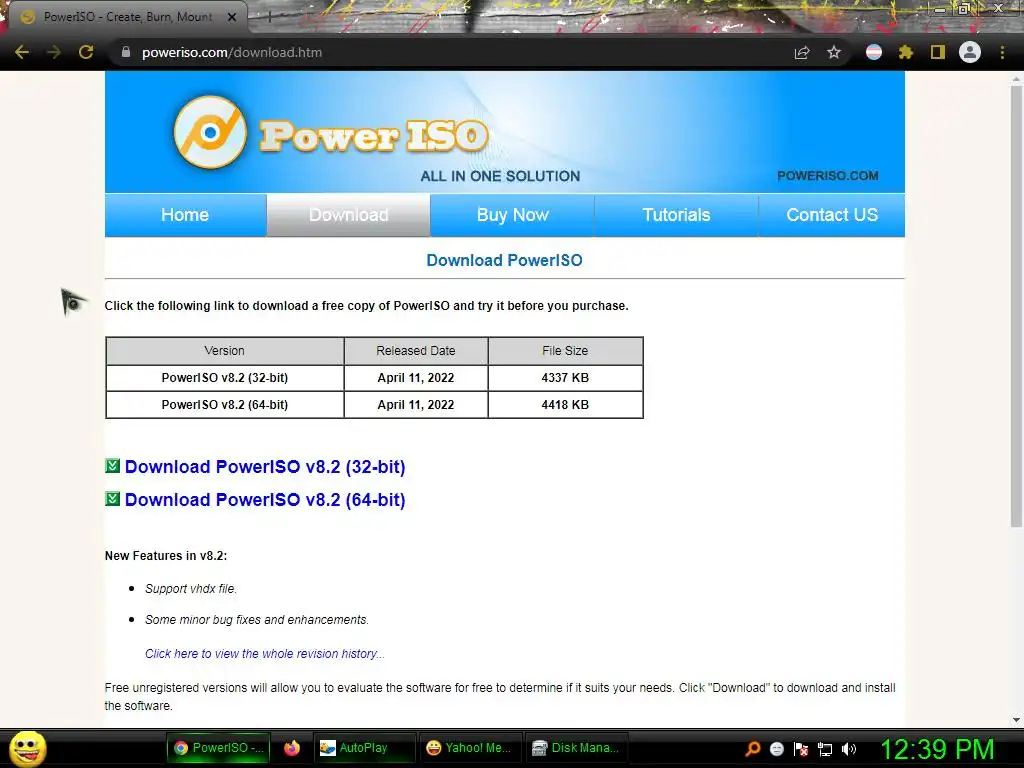Open the profile avatar icon
Viewport: 1024px width, 768px height.
tap(970, 52)
